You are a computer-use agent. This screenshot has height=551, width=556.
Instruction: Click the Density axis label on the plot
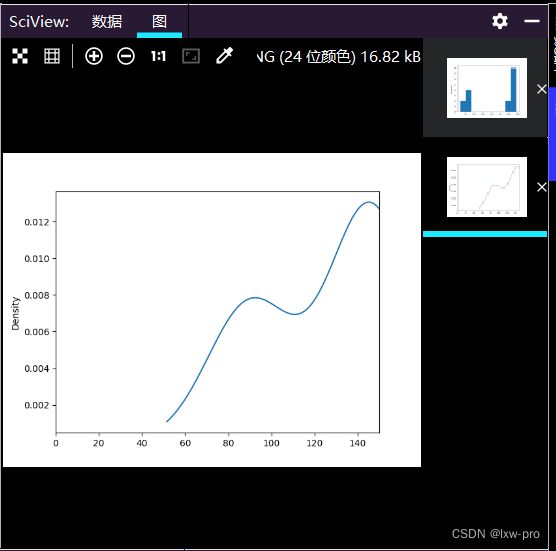pos(15,313)
